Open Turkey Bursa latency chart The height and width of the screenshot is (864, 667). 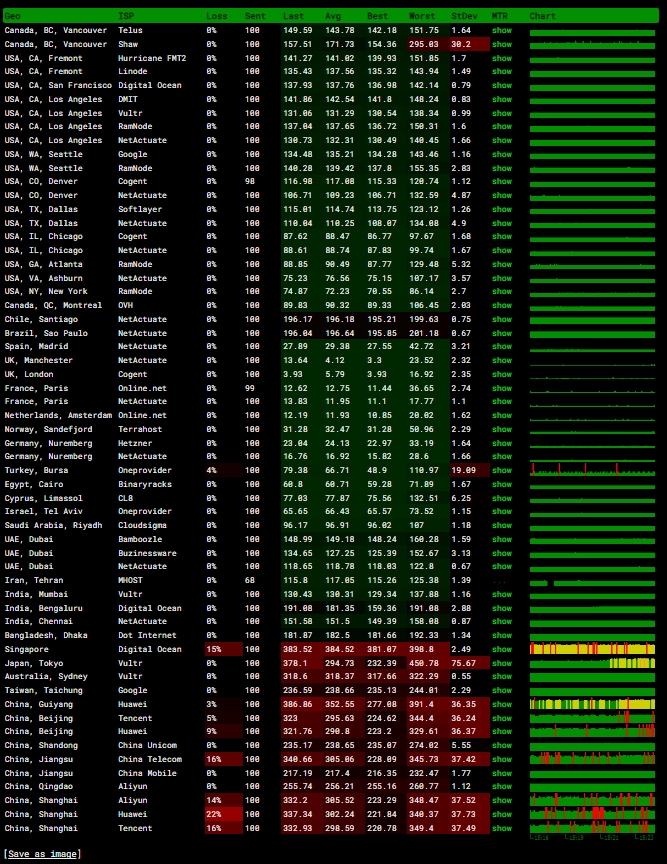click(593, 470)
